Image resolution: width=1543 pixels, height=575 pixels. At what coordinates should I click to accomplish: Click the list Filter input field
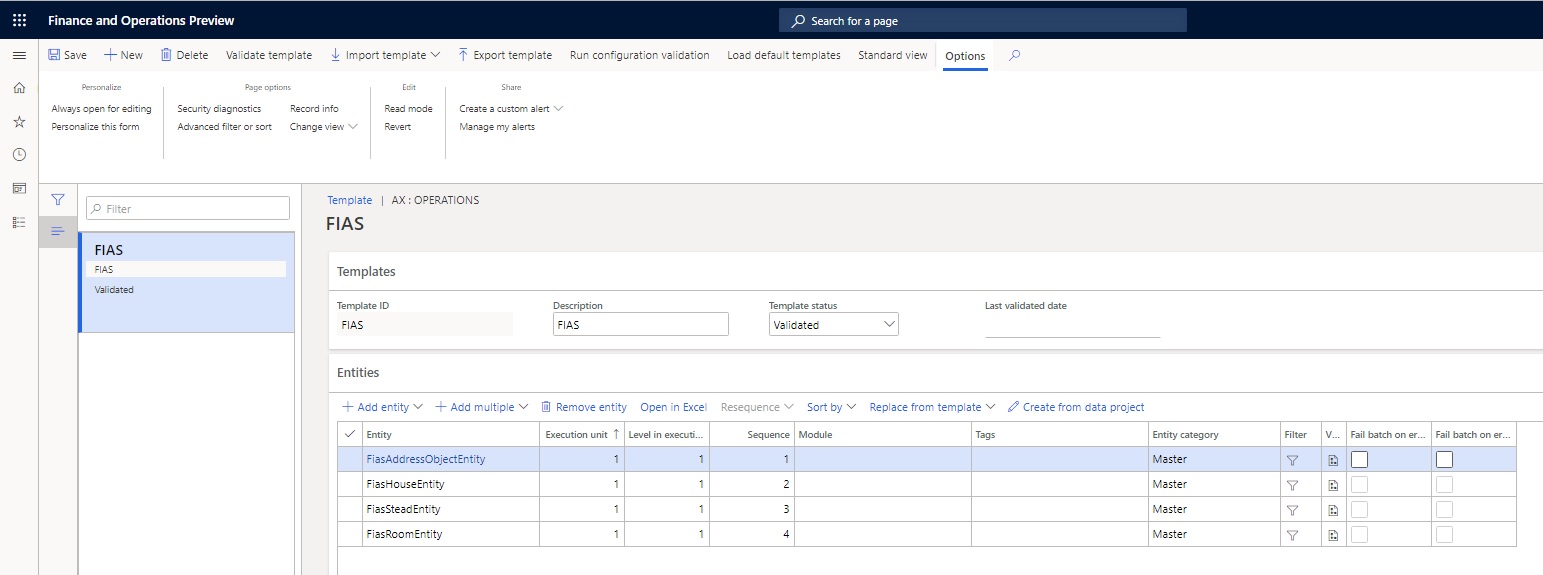pyautogui.click(x=188, y=208)
